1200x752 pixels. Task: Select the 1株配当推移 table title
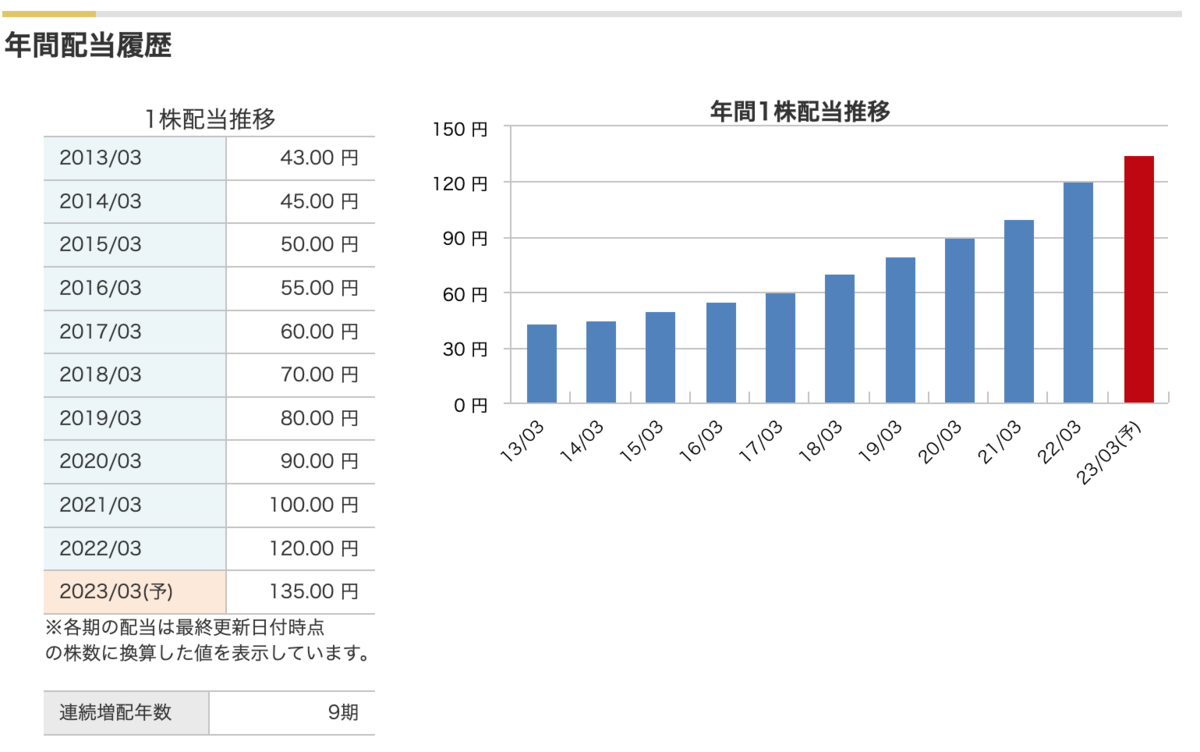point(210,120)
